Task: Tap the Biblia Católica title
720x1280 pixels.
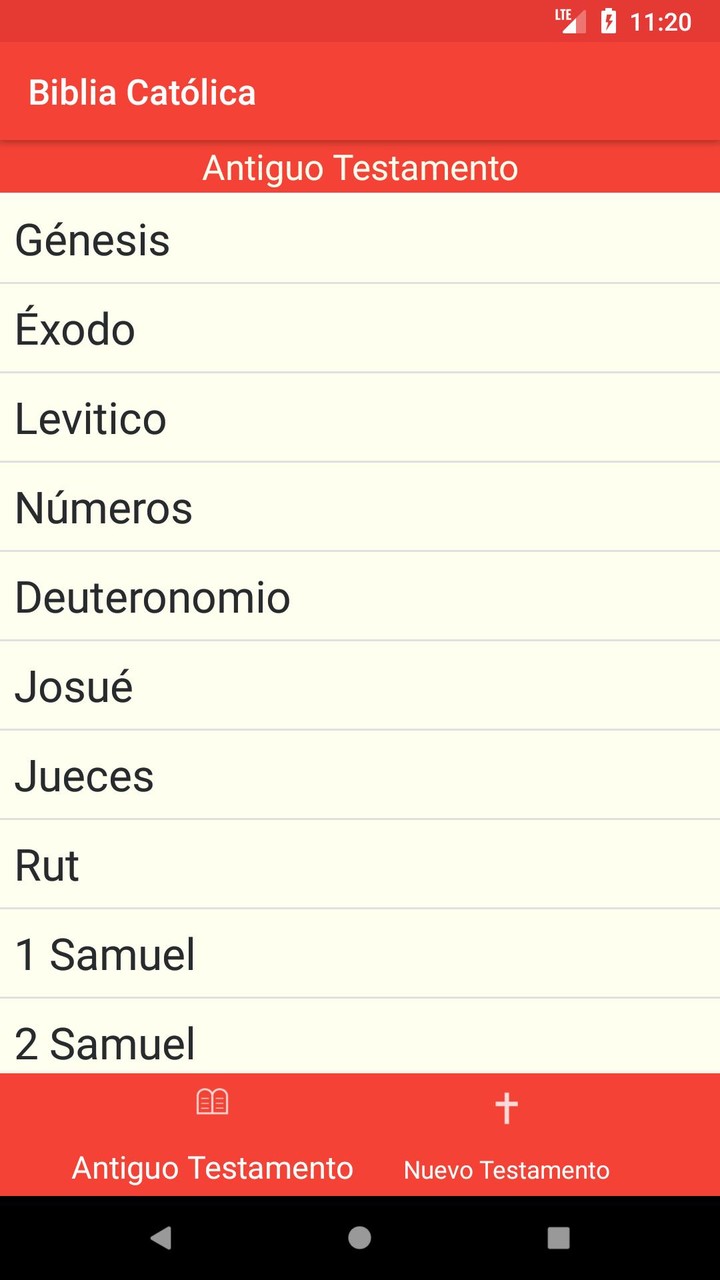Action: tap(142, 92)
